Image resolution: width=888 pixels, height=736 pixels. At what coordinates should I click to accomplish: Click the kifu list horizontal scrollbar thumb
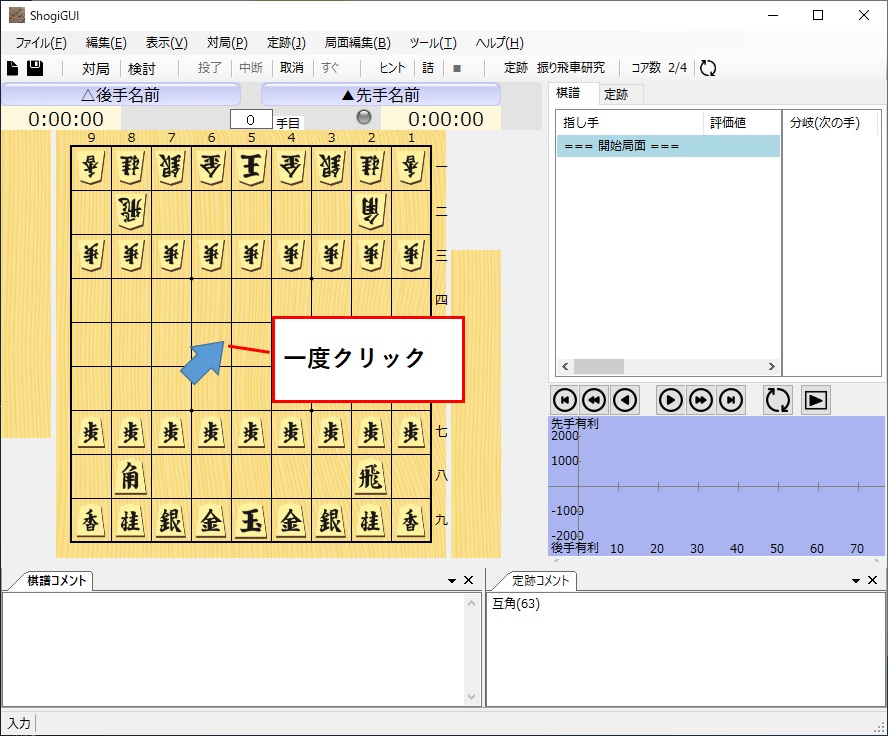pyautogui.click(x=599, y=366)
